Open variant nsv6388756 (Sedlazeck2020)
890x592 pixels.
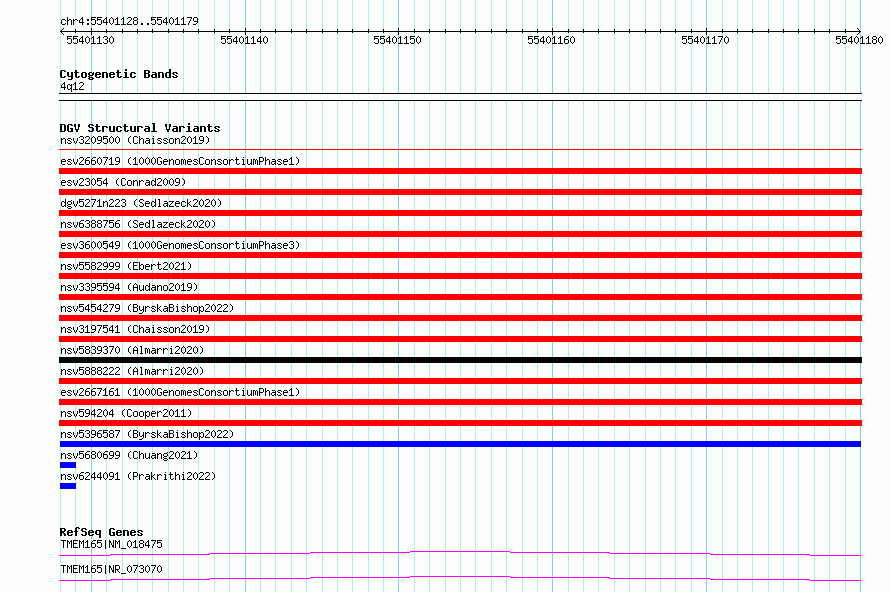[138, 224]
